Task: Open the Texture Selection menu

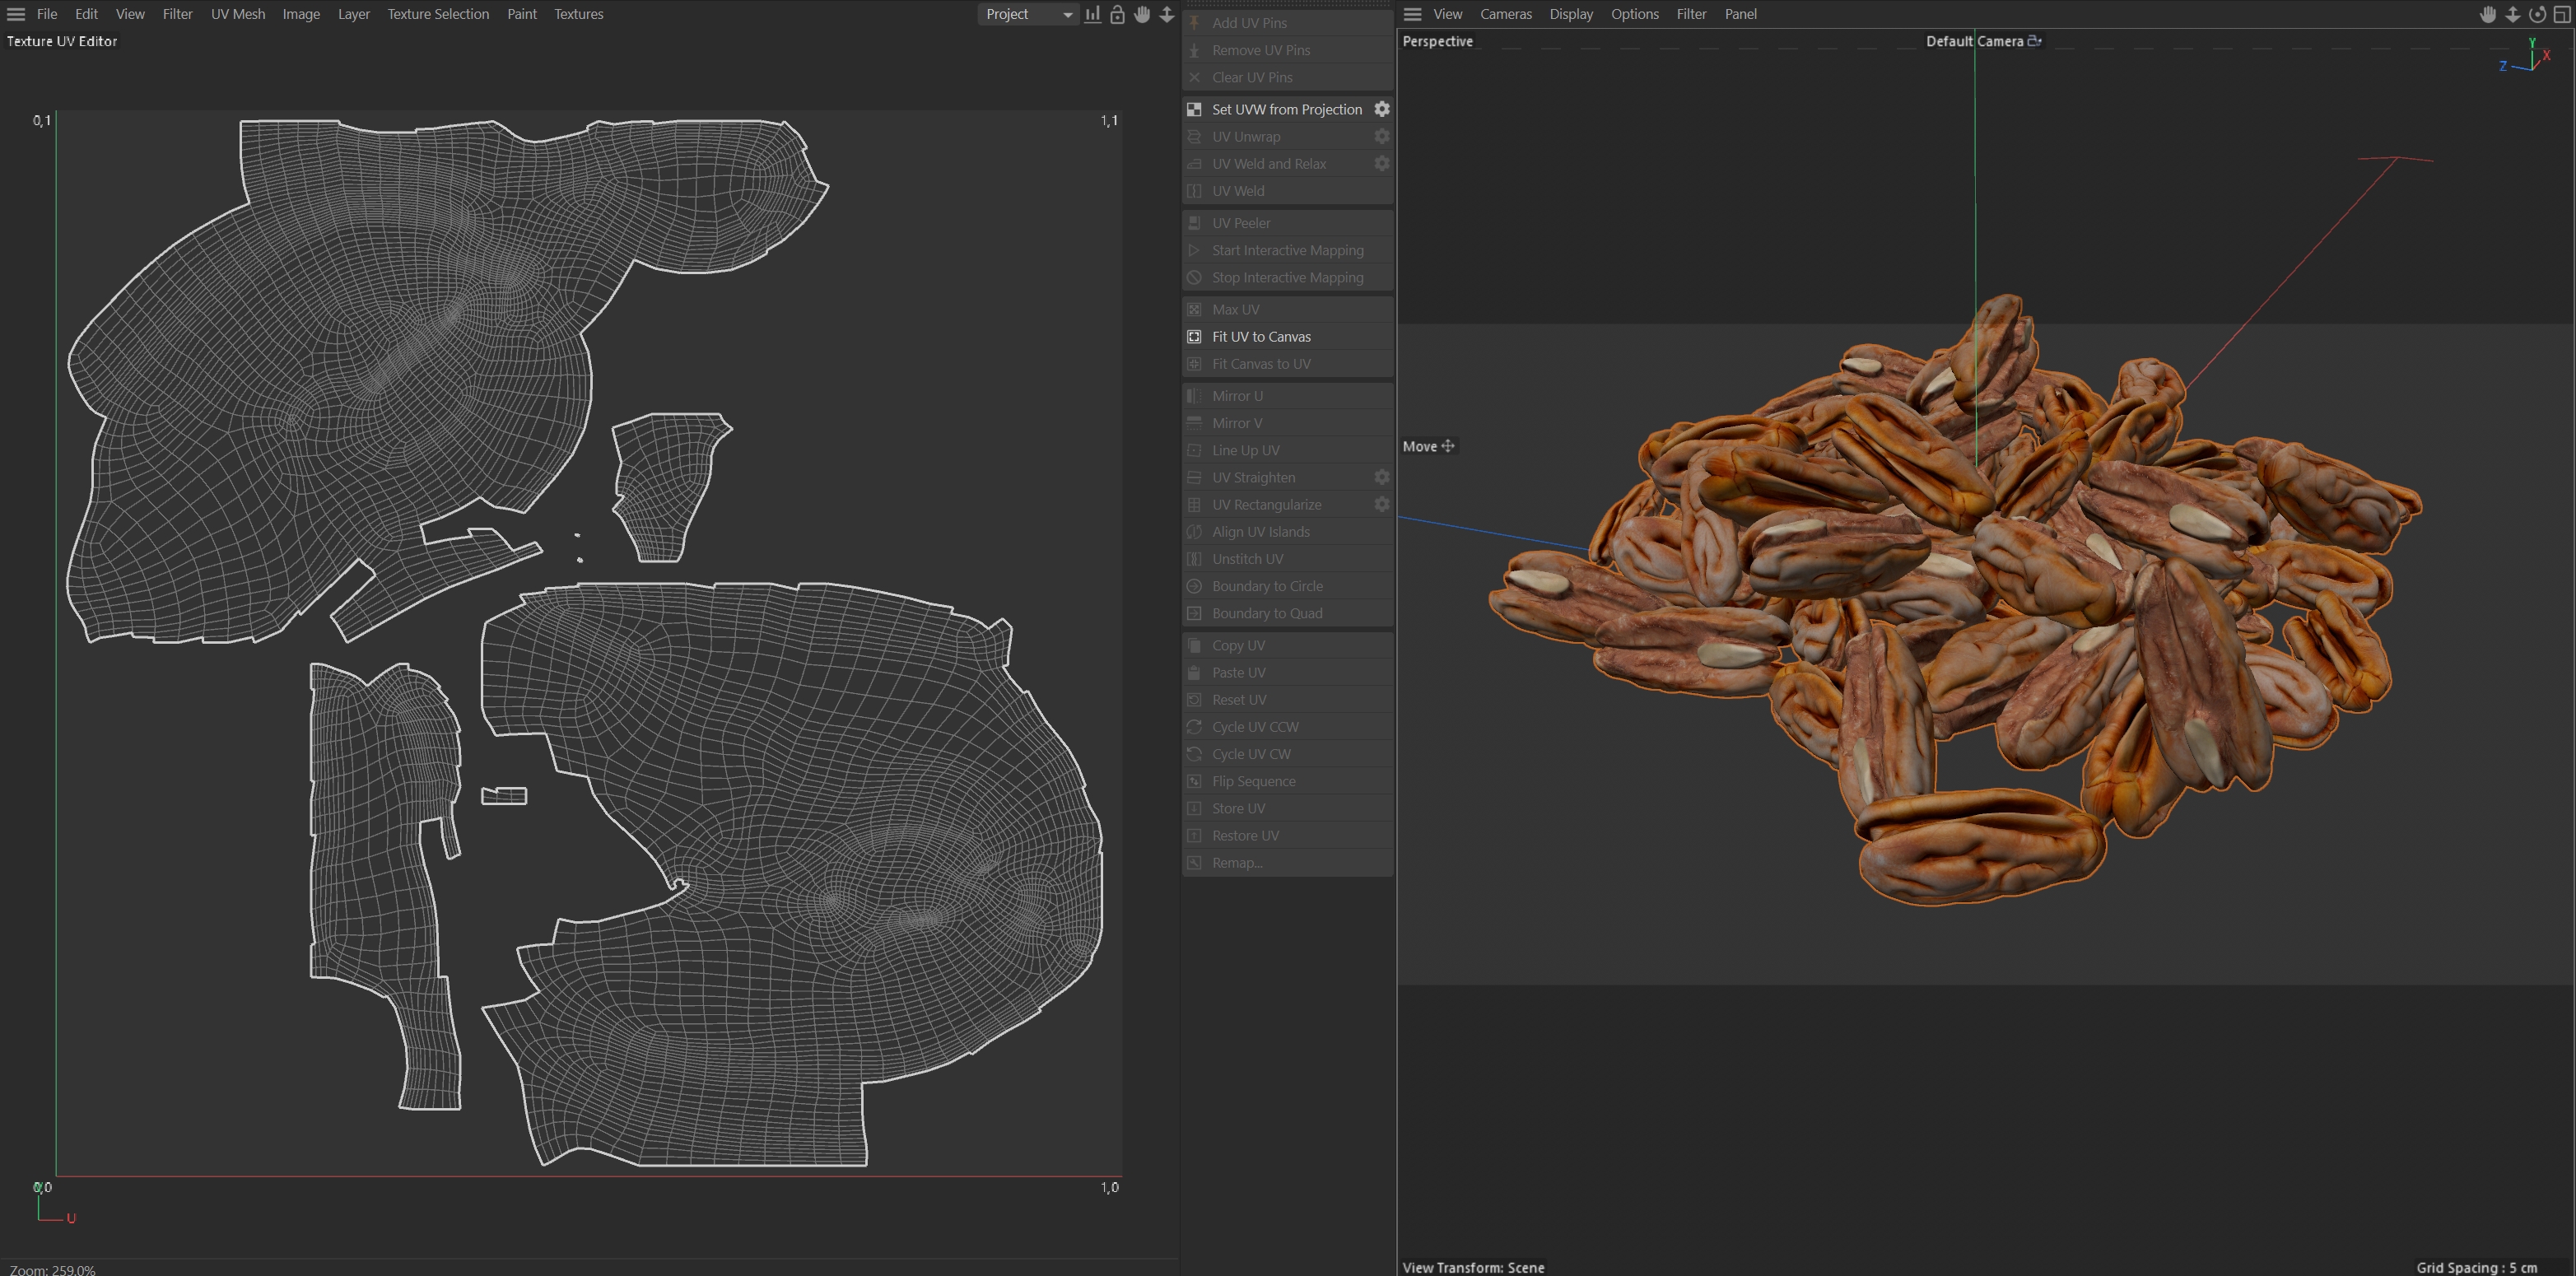Action: (438, 14)
